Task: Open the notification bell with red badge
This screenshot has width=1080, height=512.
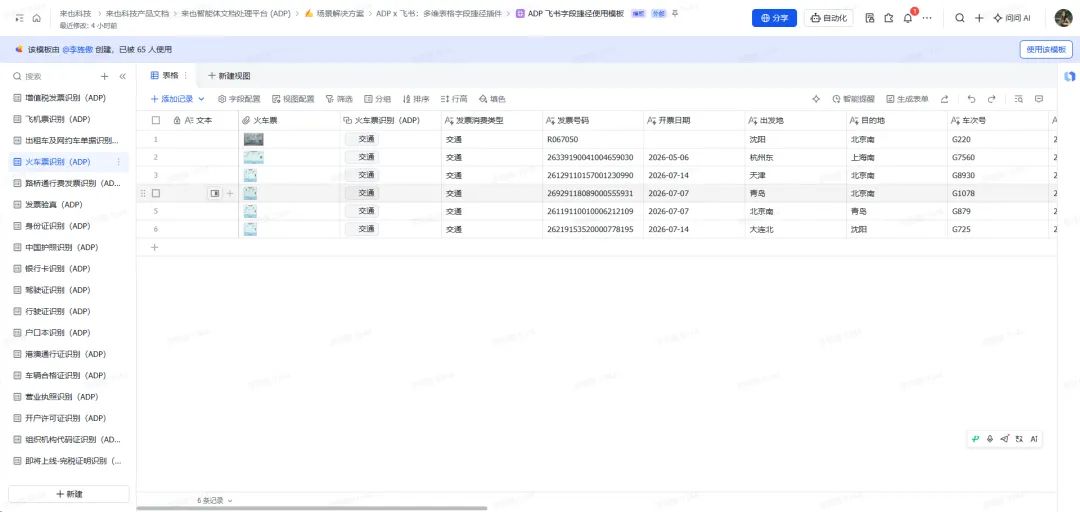Action: [908, 19]
